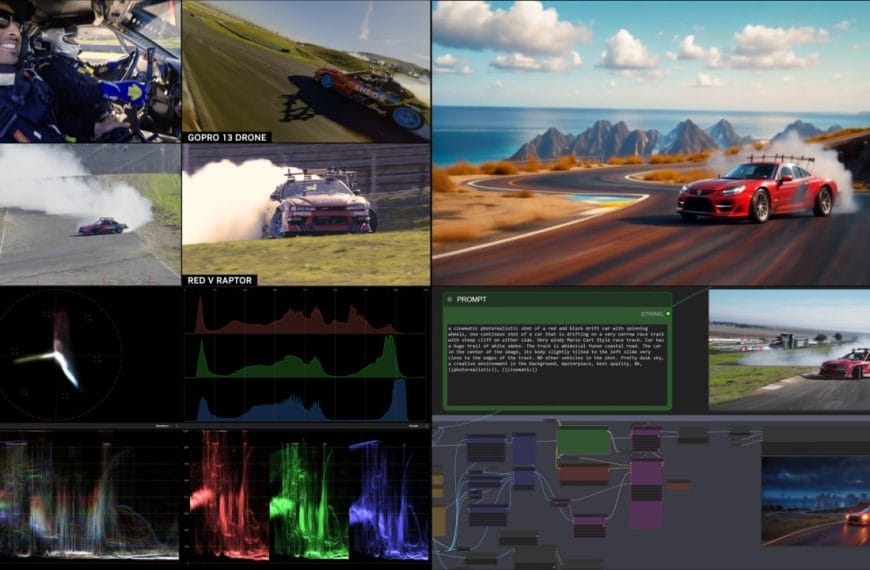The width and height of the screenshot is (870, 570).
Task: Select the RED V RAPTOR label
Action: (x=220, y=280)
